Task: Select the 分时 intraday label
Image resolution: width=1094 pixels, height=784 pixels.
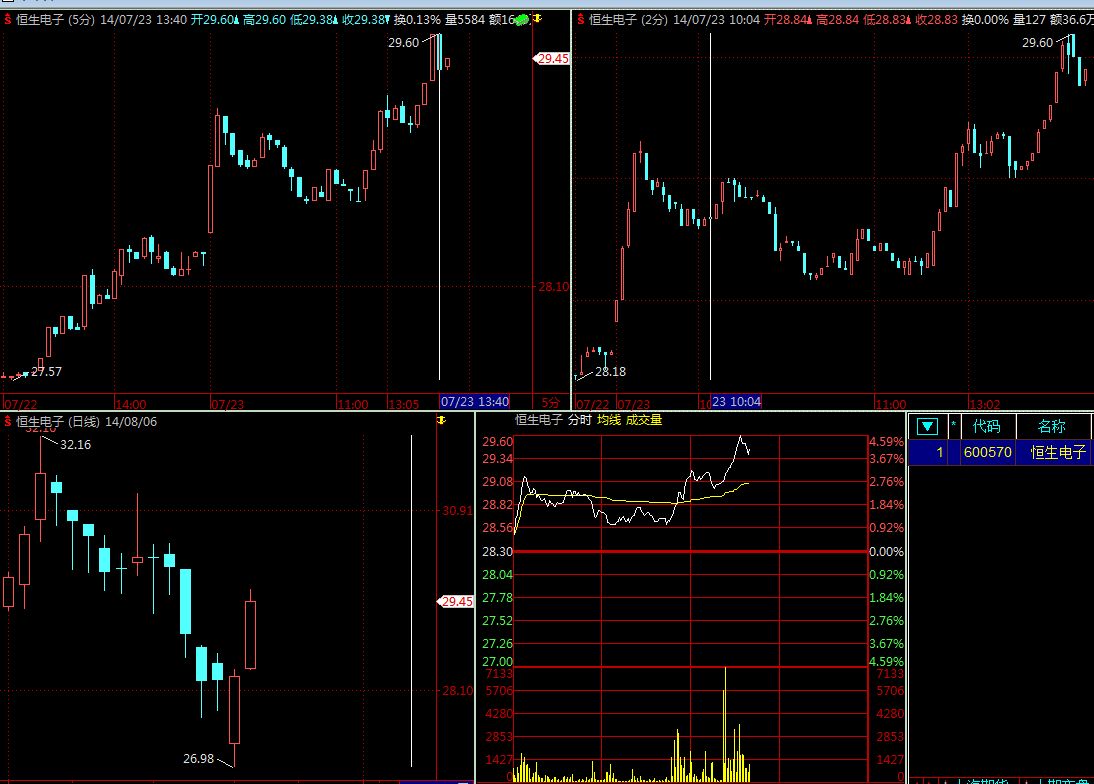Action: tap(580, 420)
